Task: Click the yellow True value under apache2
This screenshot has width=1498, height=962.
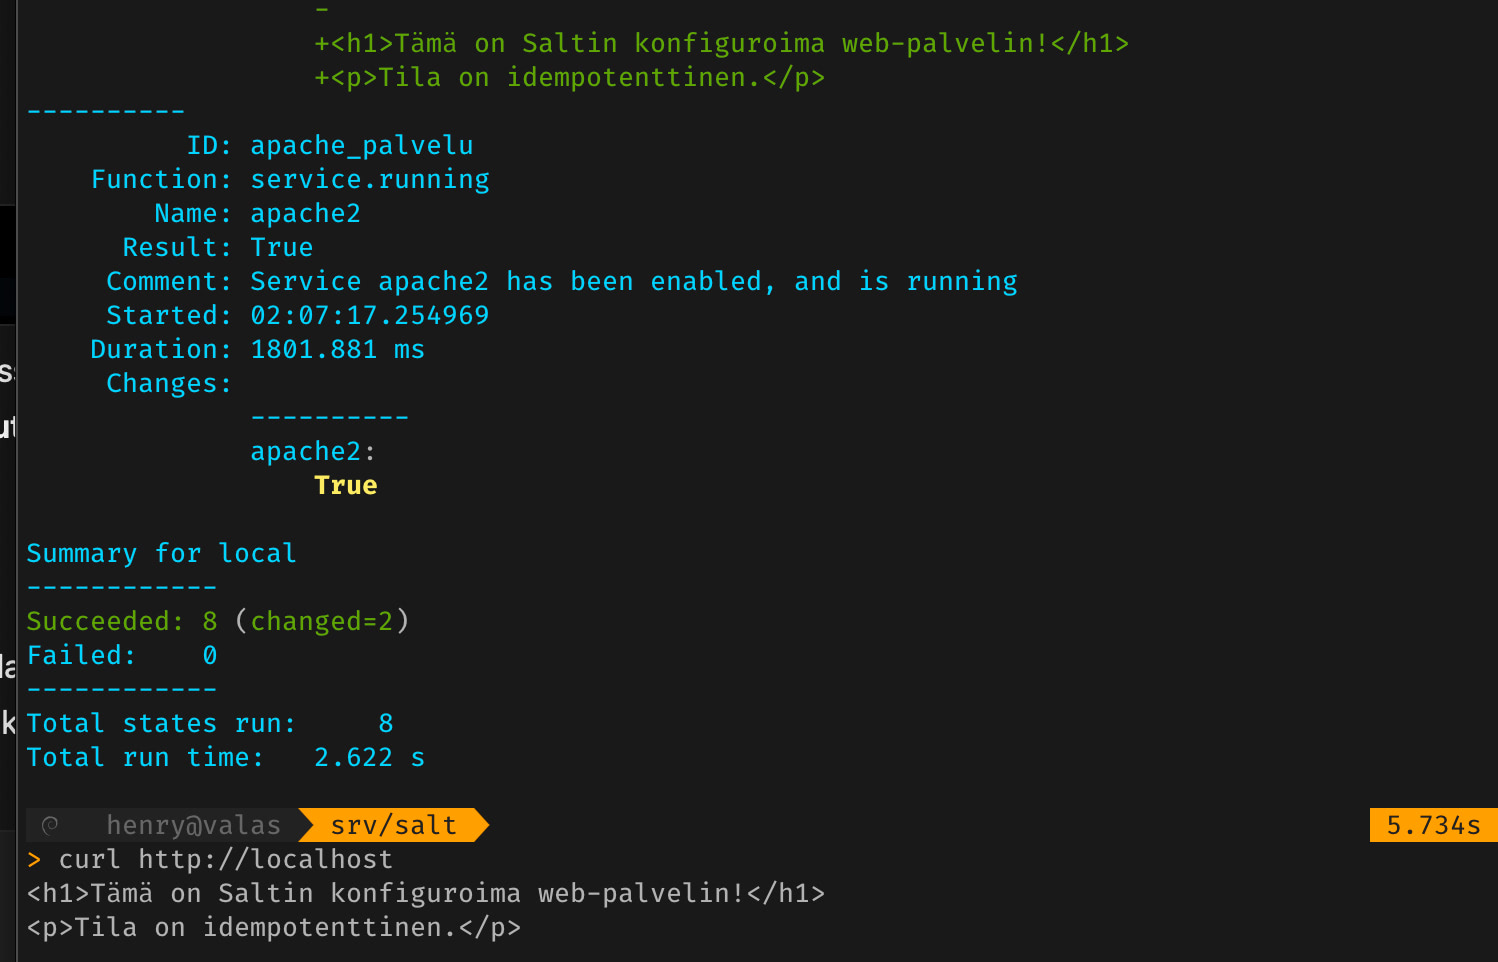Action: 345,485
